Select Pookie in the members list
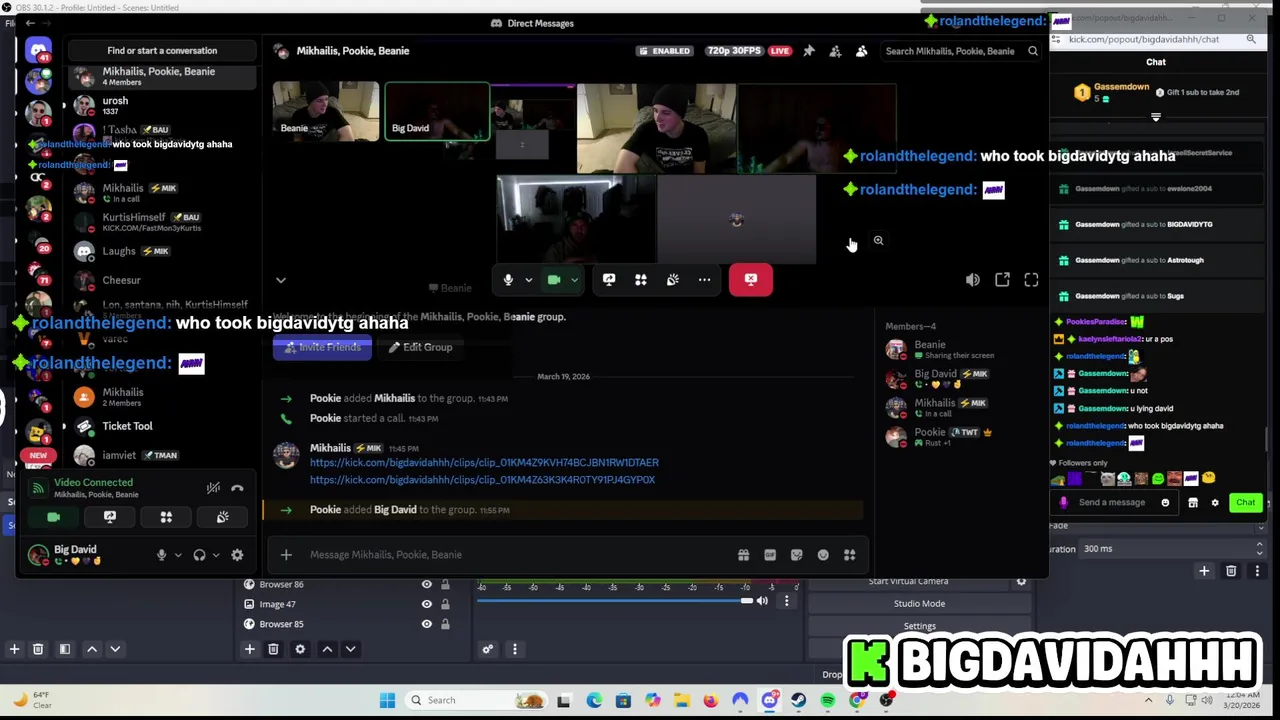The height and width of the screenshot is (720, 1280). (x=960, y=436)
